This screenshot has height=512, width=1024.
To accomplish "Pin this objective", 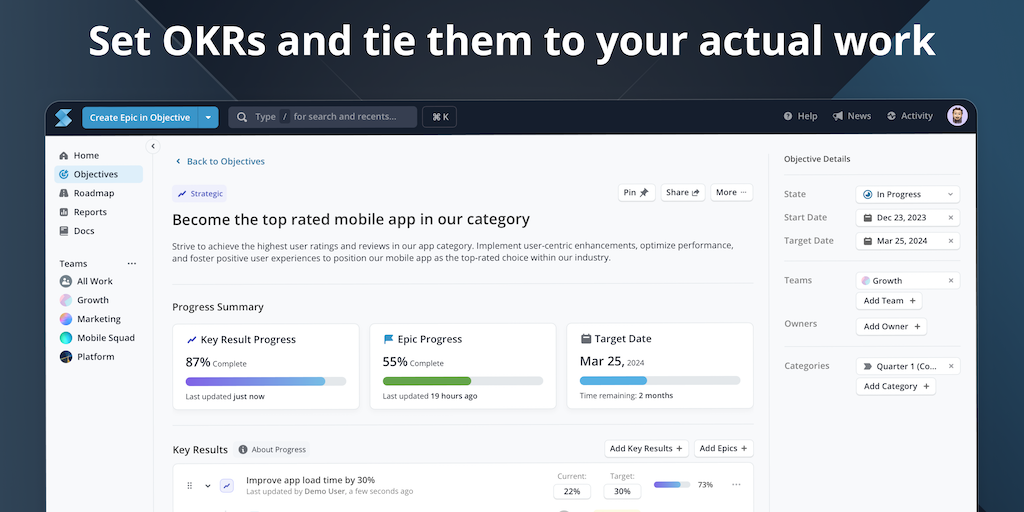I will [636, 192].
